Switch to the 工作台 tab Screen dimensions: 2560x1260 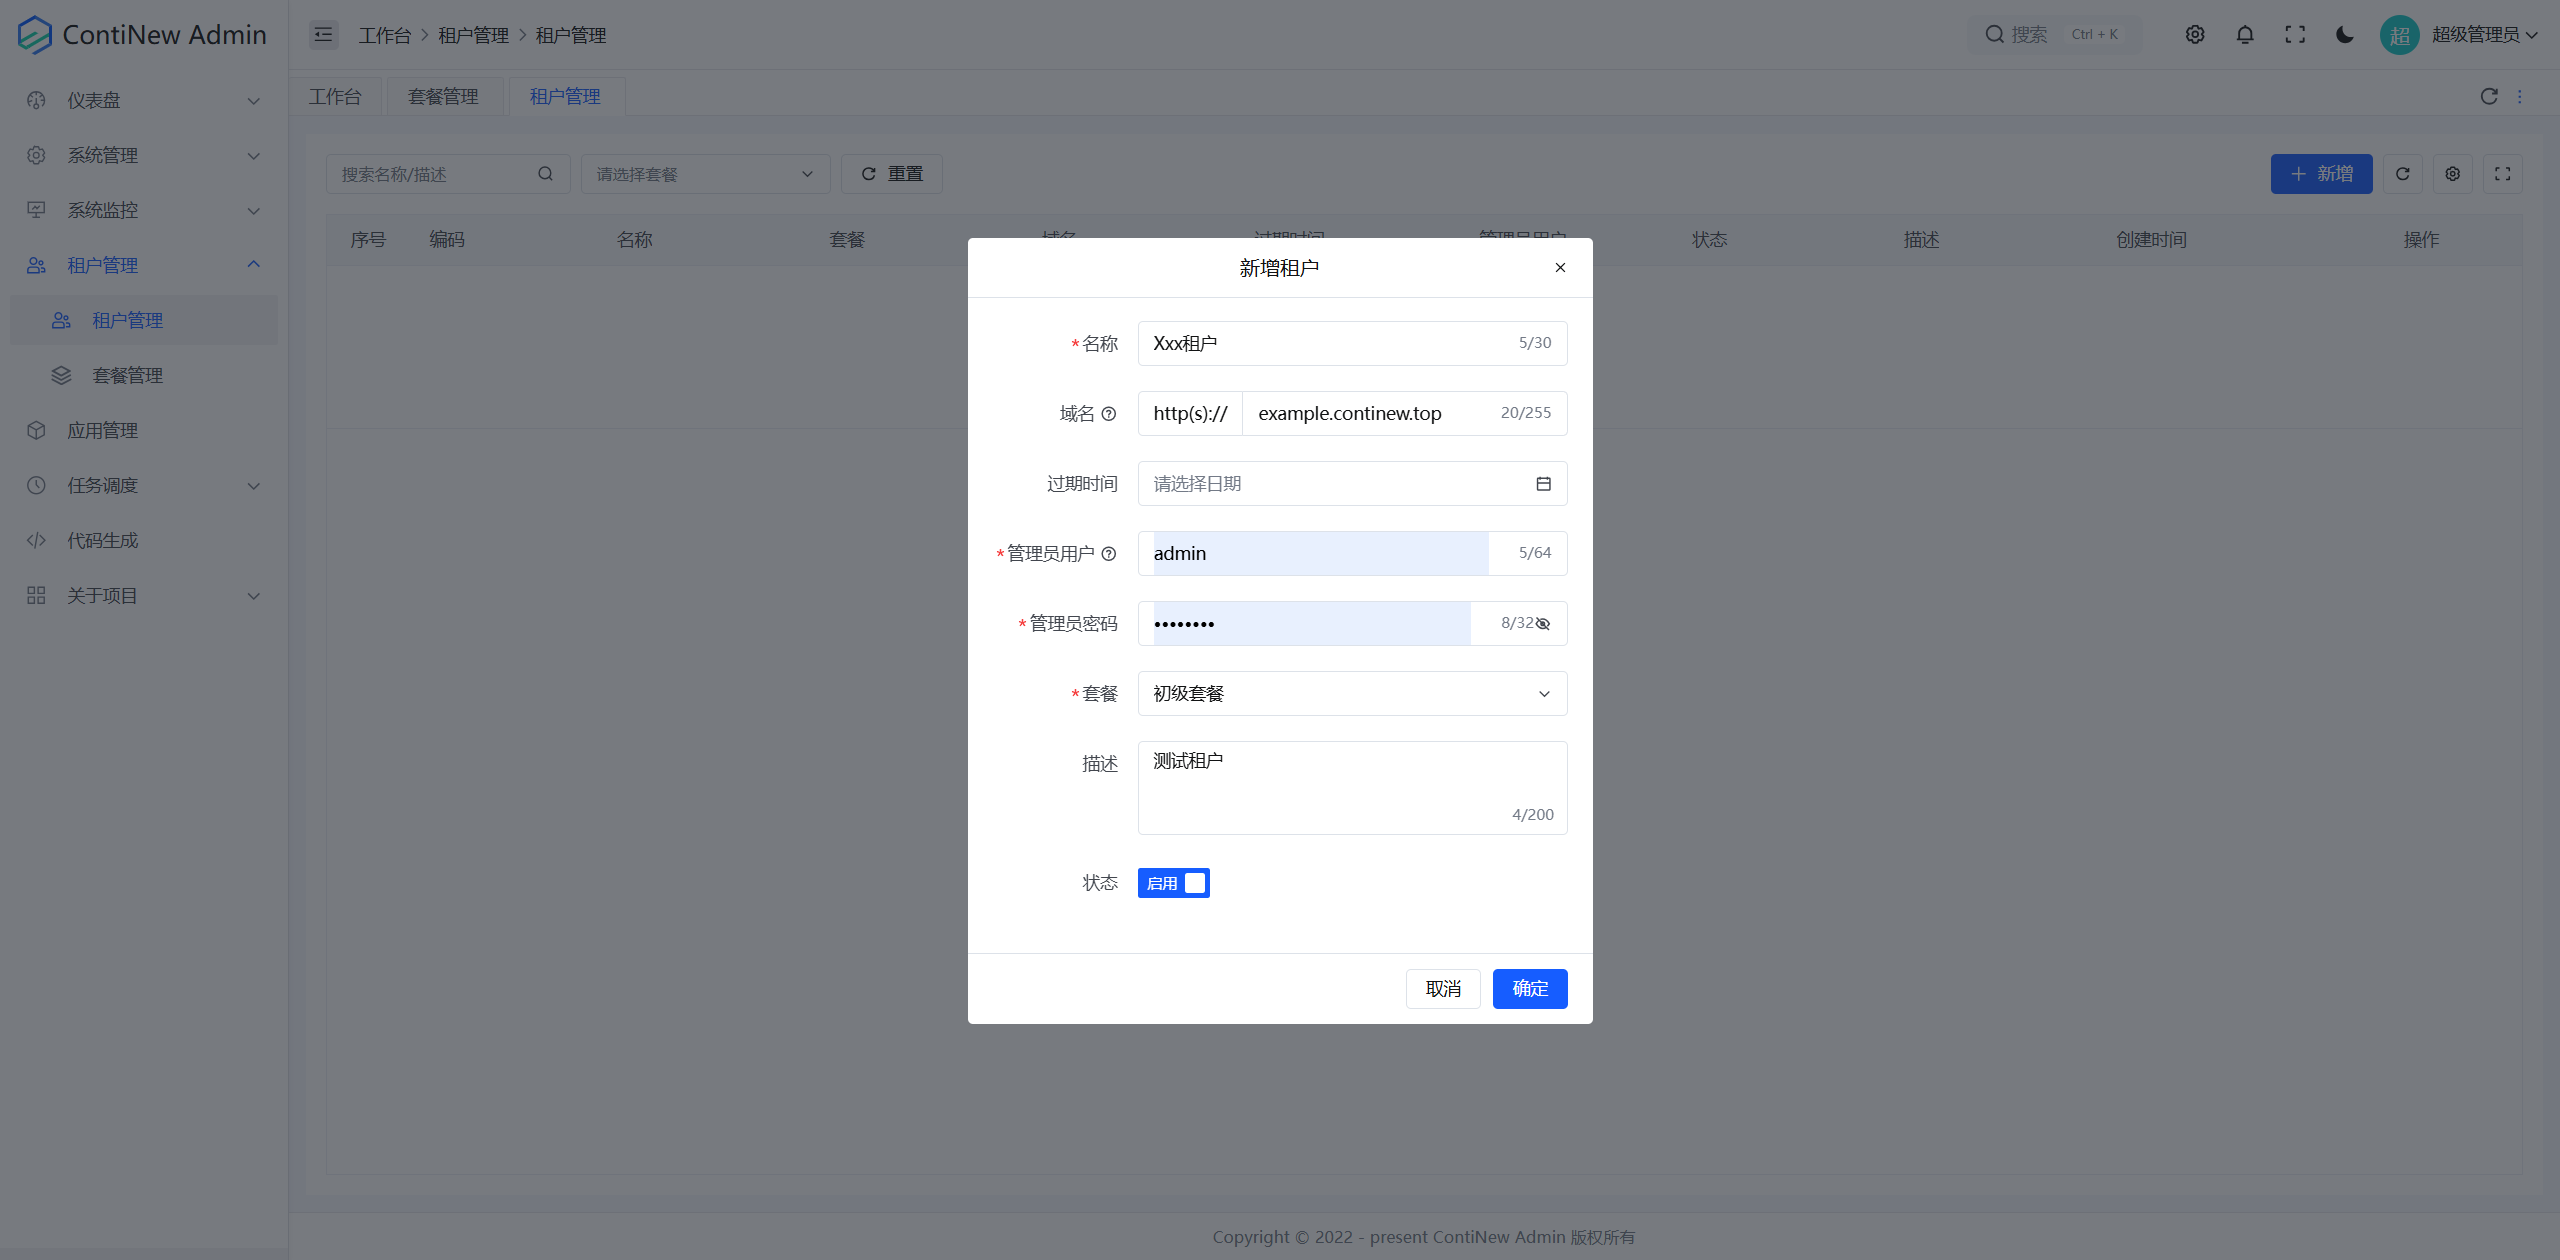335,96
